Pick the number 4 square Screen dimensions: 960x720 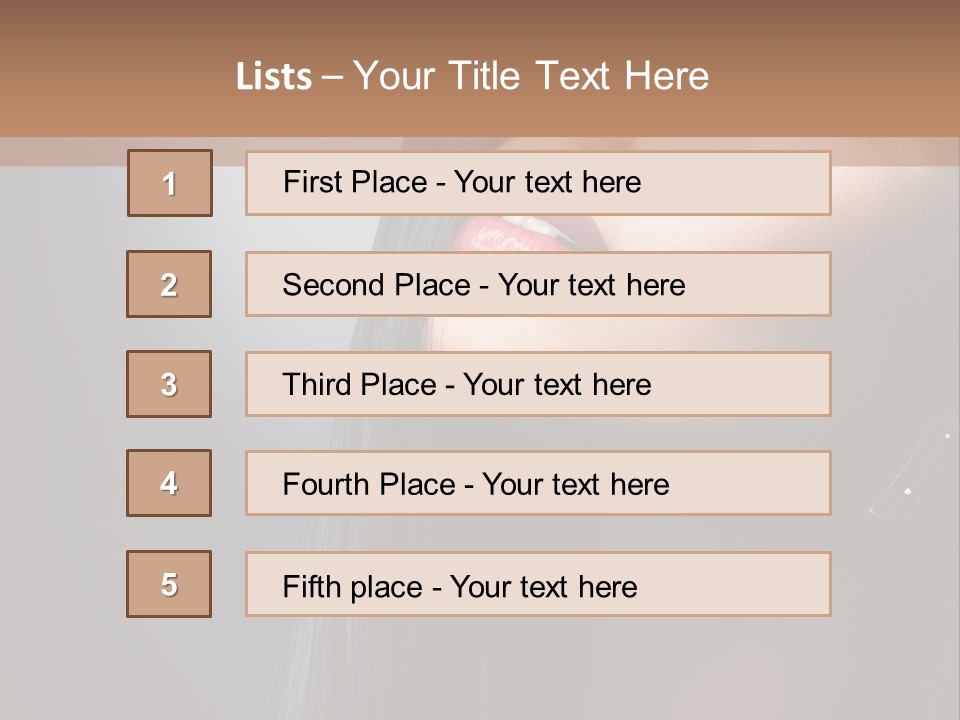[x=169, y=483]
